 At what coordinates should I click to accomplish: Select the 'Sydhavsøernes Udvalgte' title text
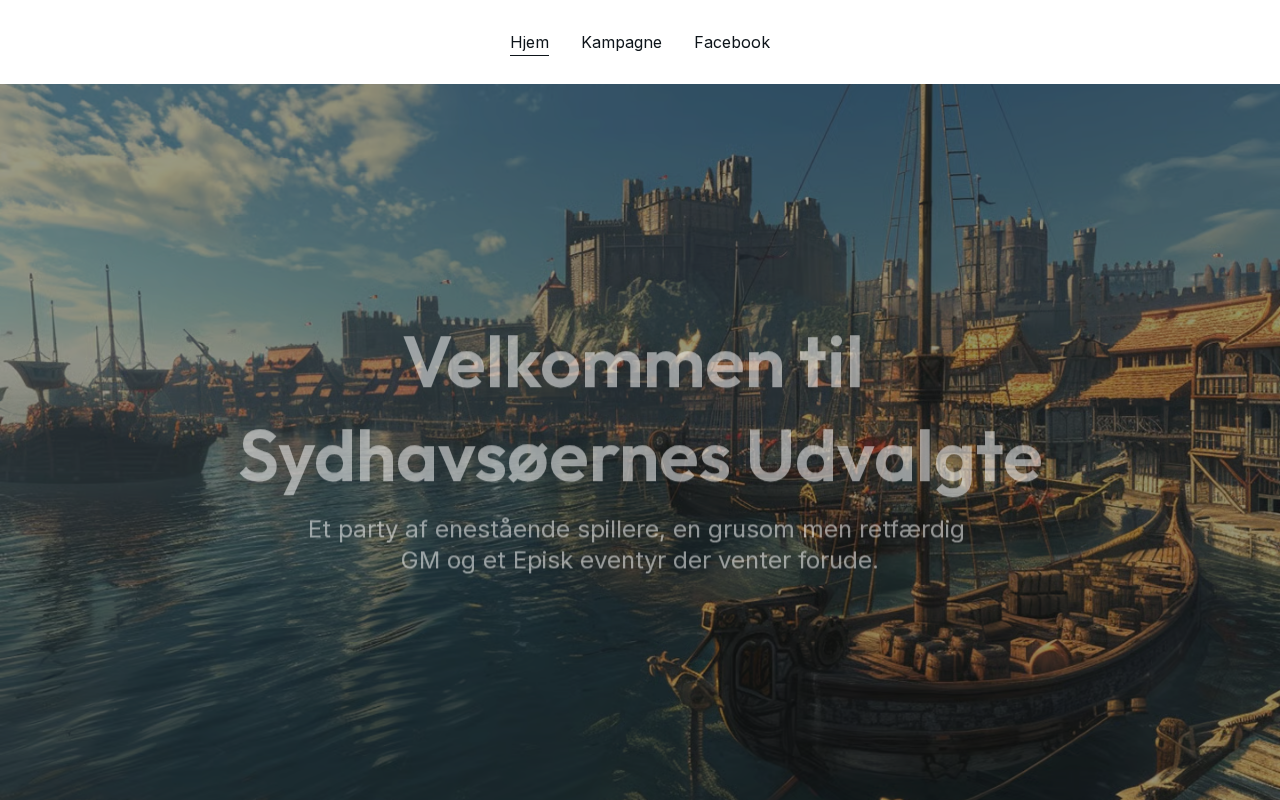640,458
